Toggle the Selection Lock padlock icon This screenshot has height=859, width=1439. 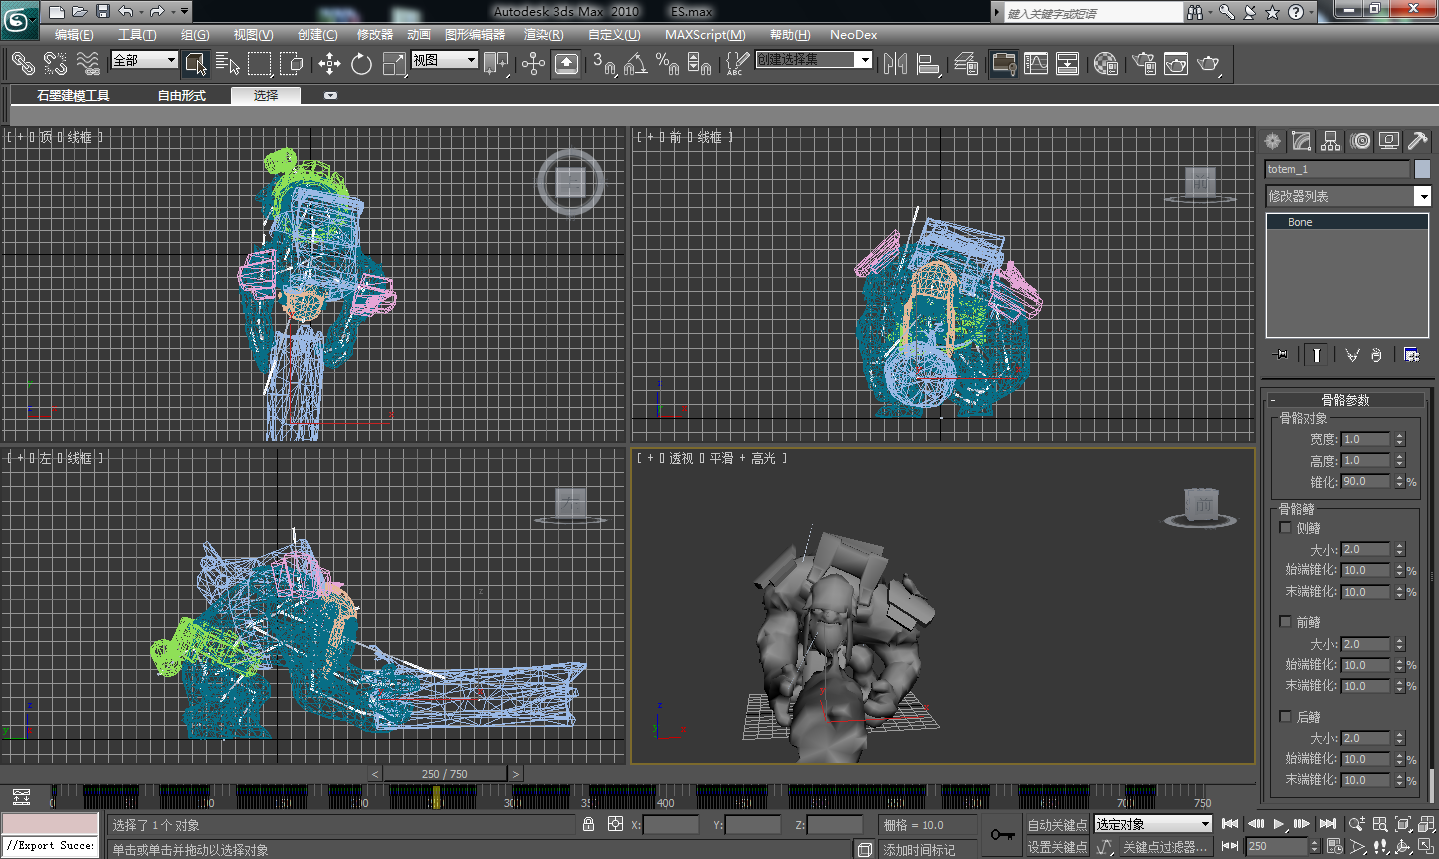coord(588,824)
